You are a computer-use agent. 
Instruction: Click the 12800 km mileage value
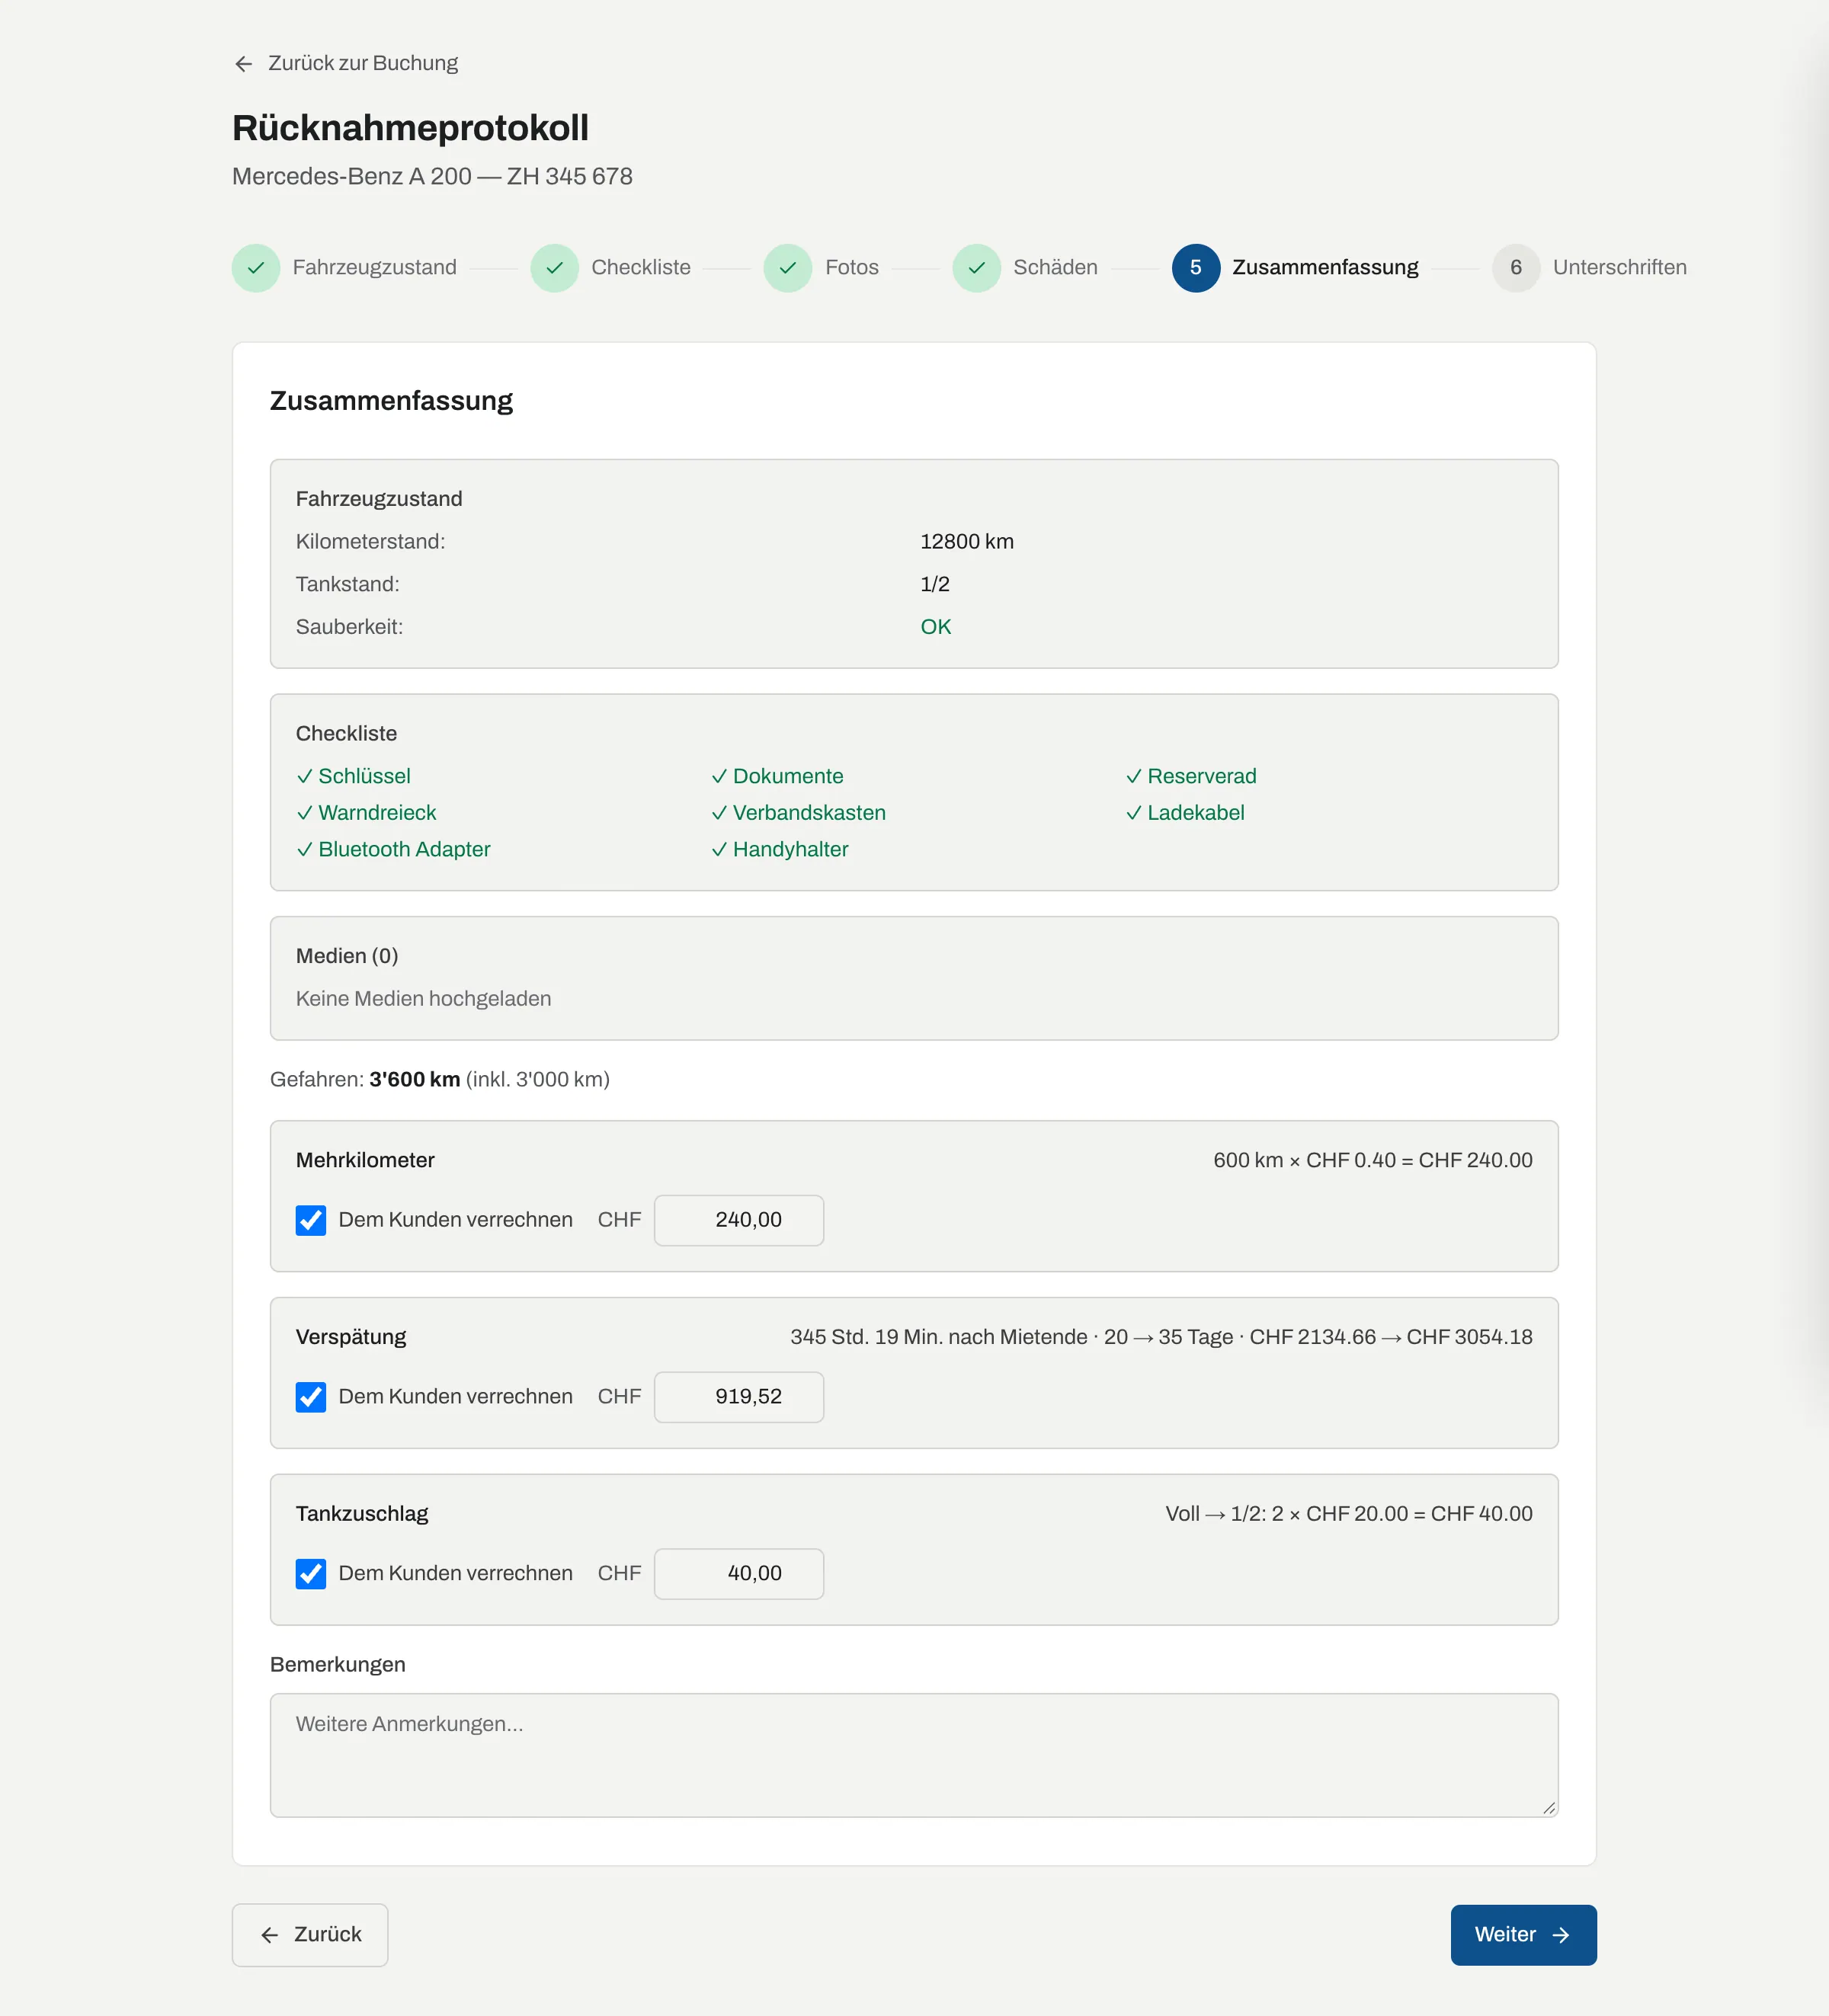pyautogui.click(x=967, y=542)
